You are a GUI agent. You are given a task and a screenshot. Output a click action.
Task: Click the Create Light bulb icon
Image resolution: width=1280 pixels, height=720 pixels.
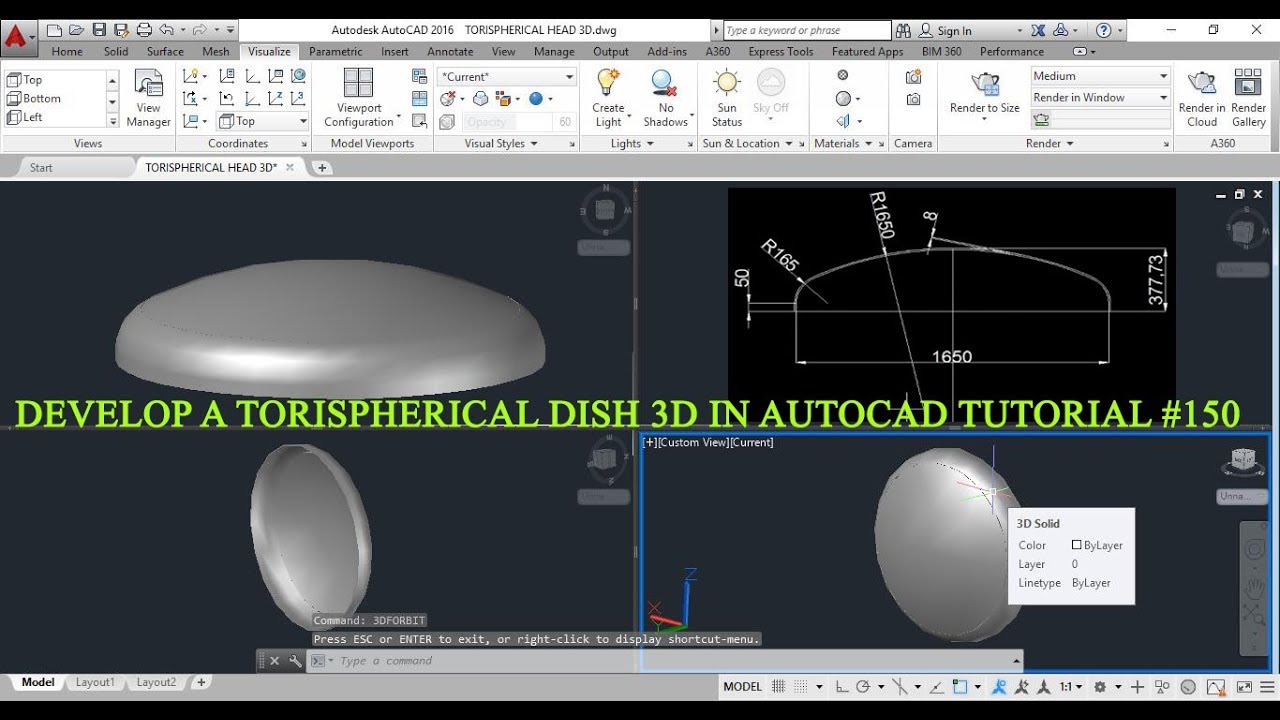tap(608, 82)
